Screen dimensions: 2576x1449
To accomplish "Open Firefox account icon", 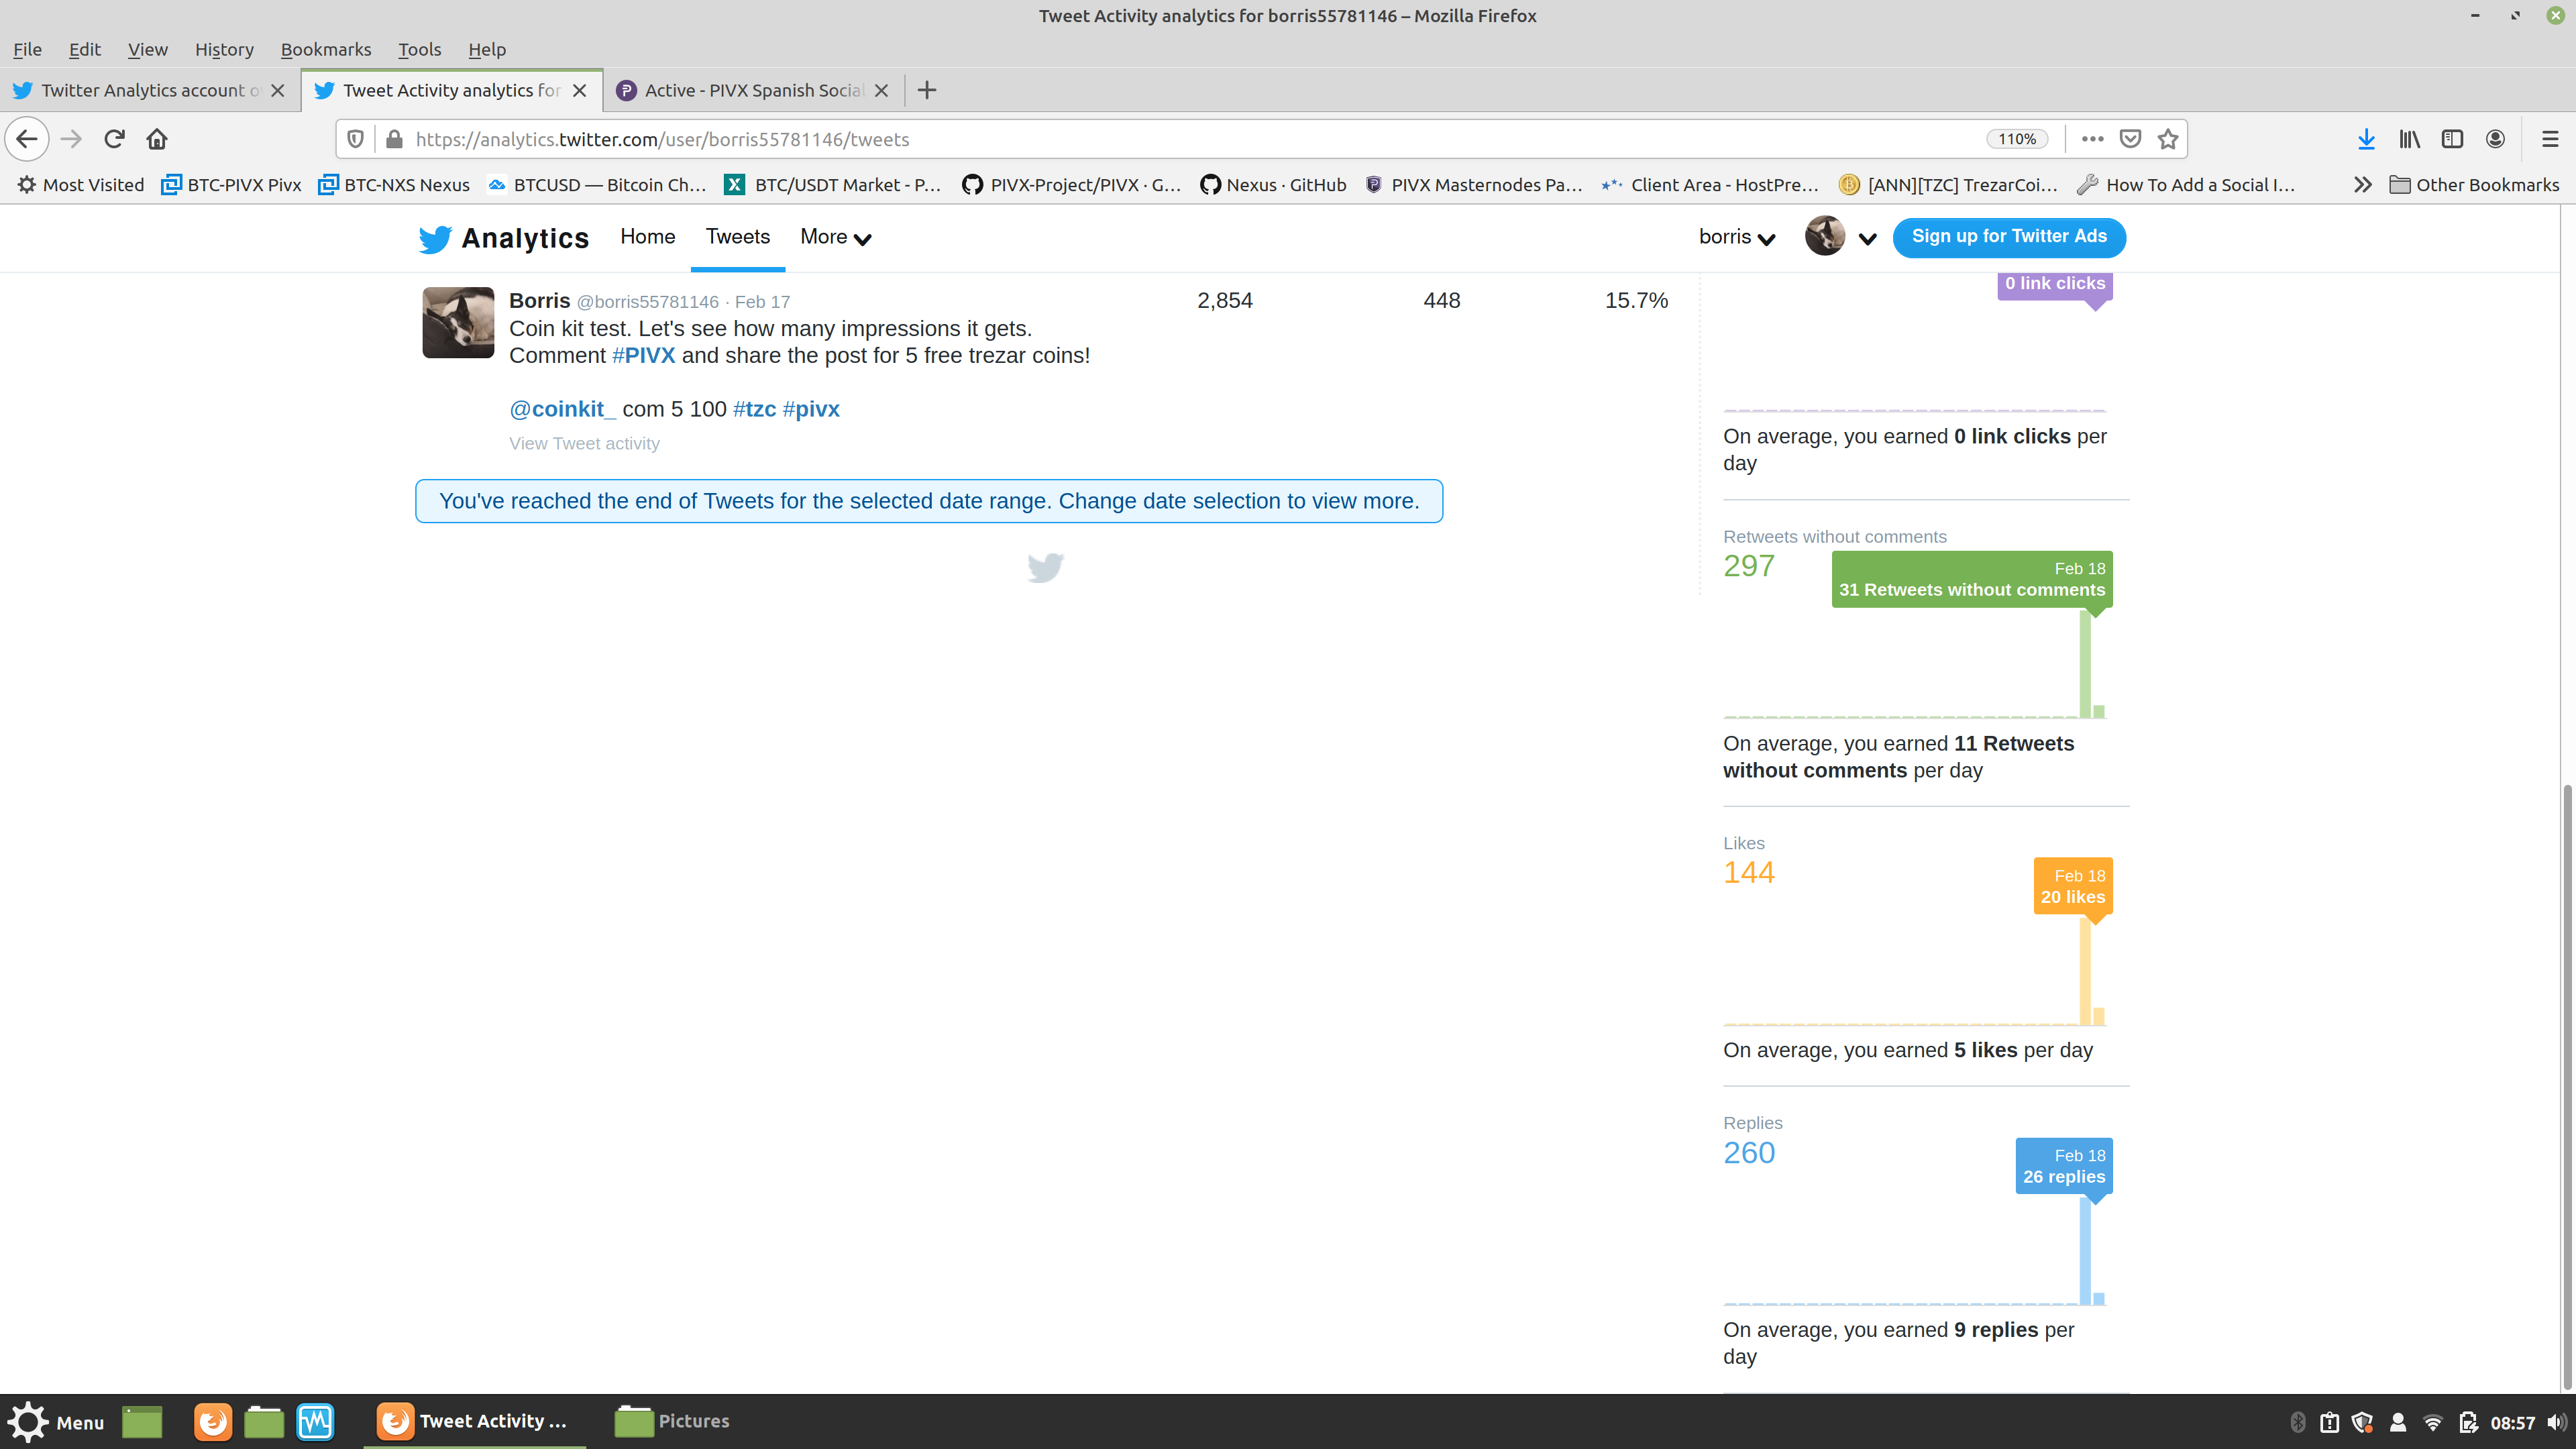I will 2495,139.
